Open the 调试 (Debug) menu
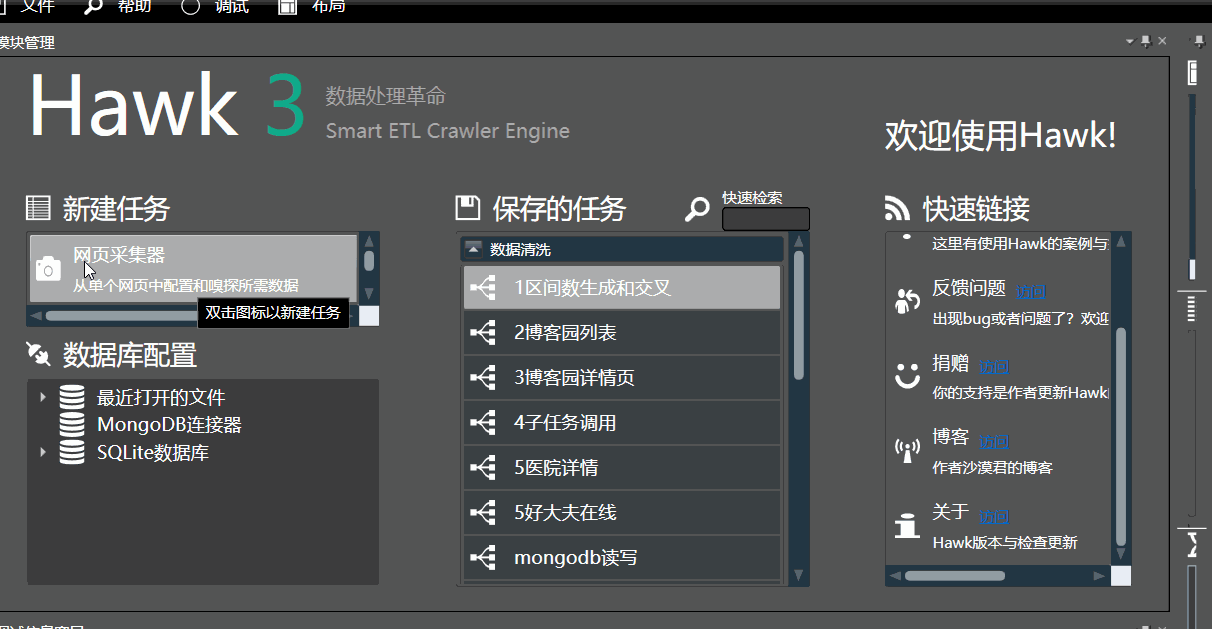Image resolution: width=1212 pixels, height=629 pixels. (231, 7)
